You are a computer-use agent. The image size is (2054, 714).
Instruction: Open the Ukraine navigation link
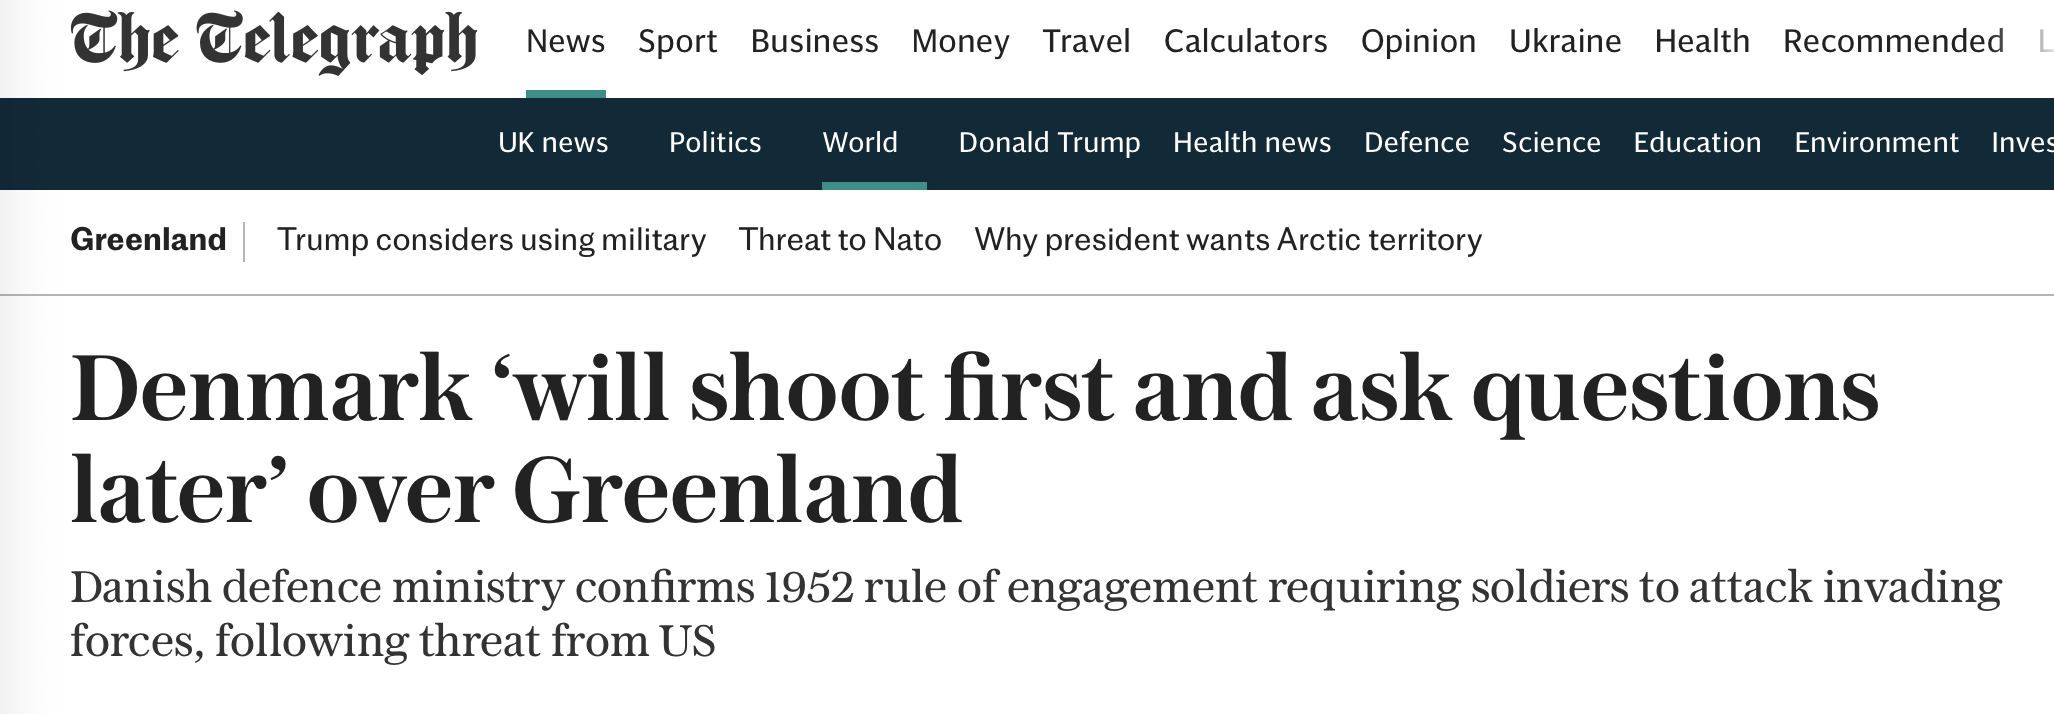pos(1565,41)
